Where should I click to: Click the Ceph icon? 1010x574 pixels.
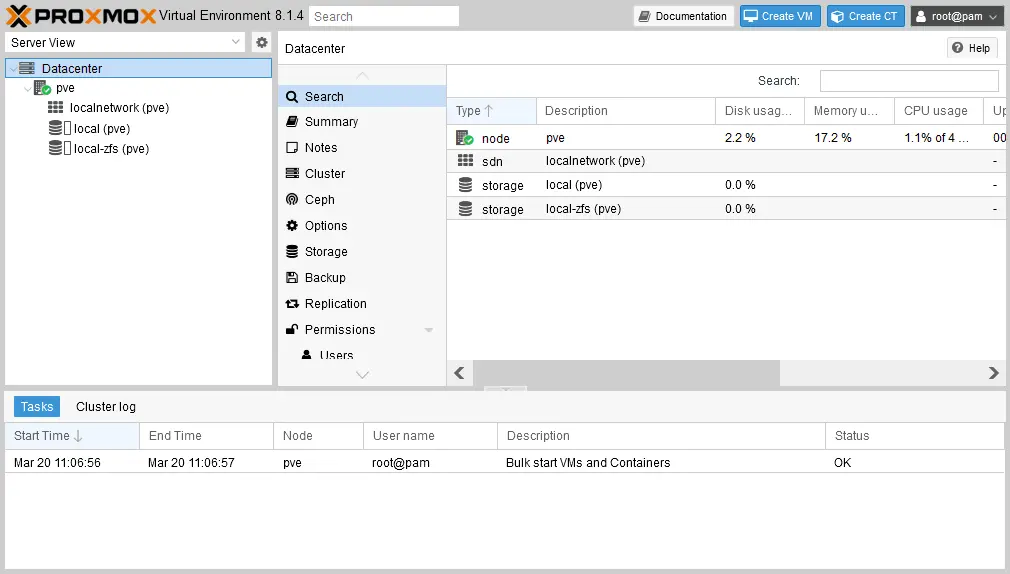292,199
